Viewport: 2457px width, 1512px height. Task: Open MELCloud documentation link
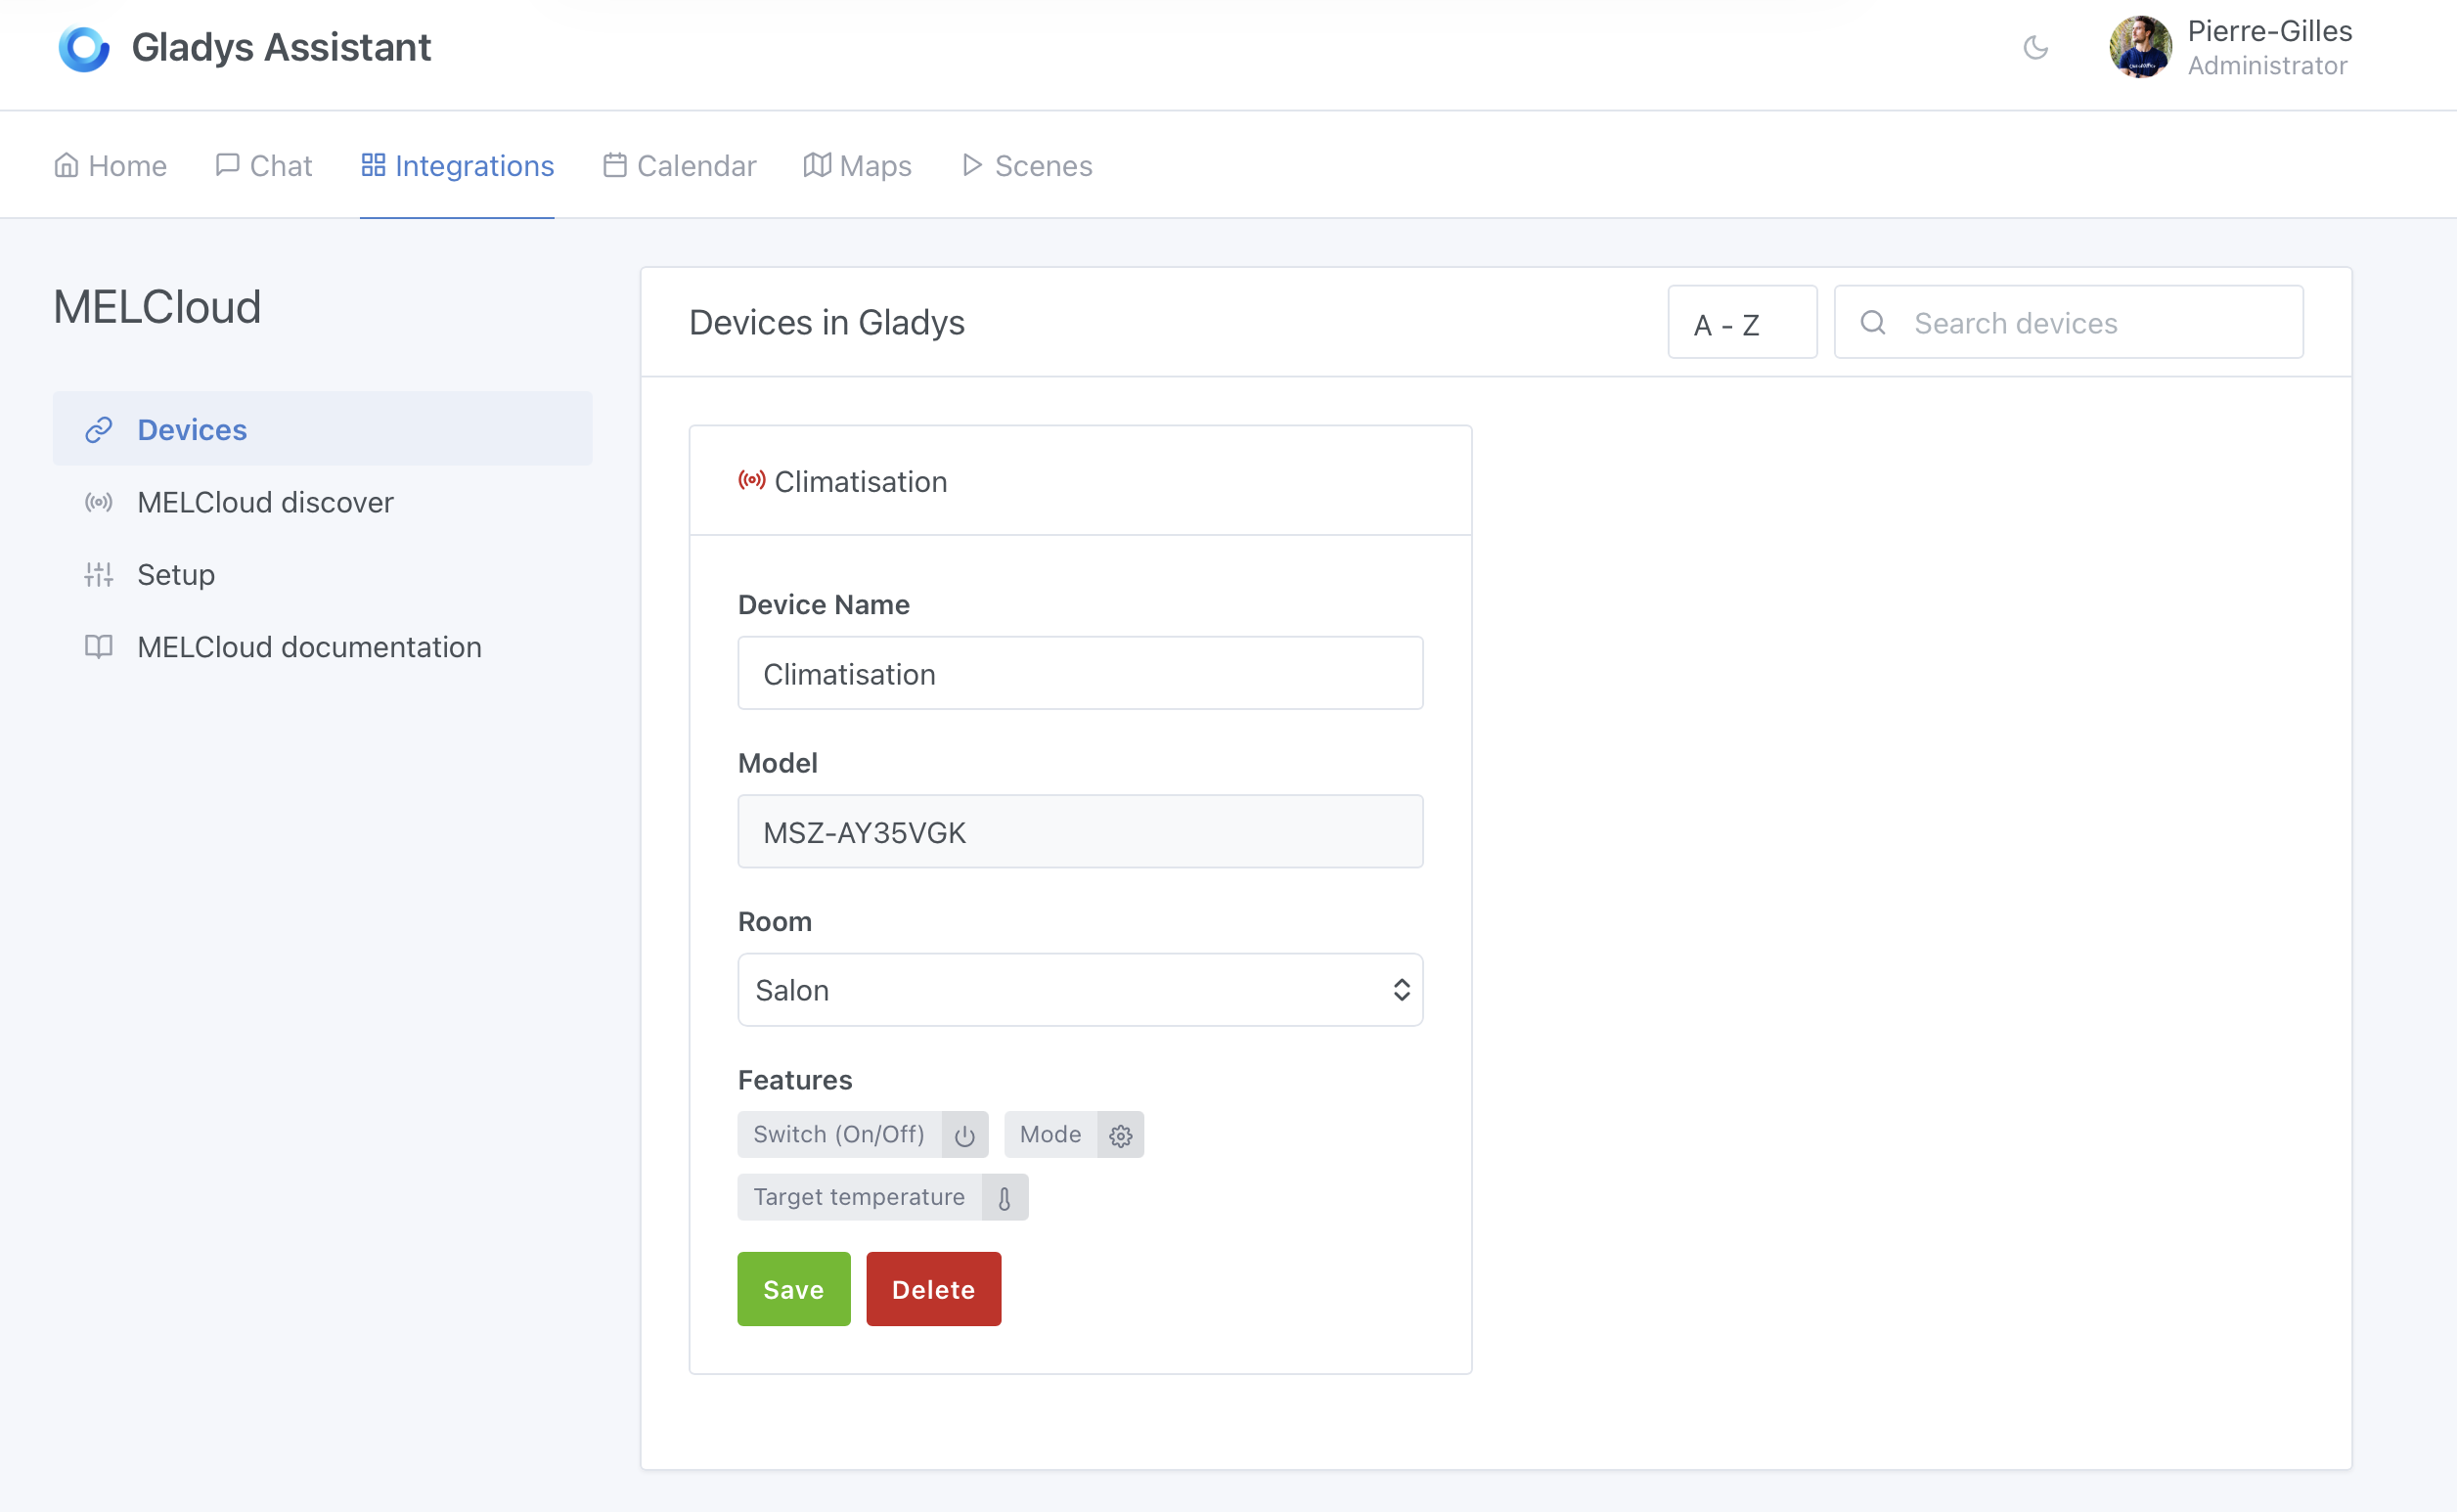[x=309, y=647]
